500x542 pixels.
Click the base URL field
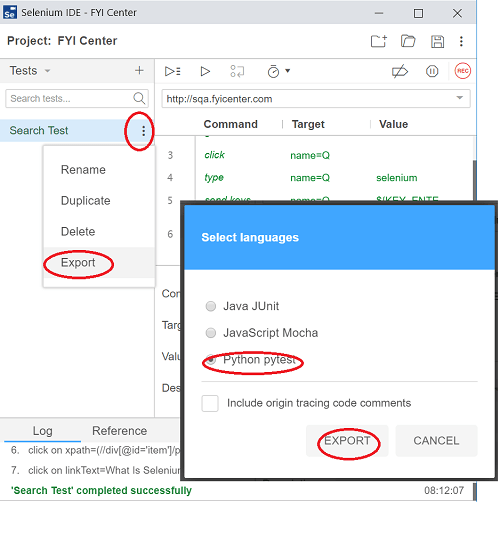pos(316,99)
